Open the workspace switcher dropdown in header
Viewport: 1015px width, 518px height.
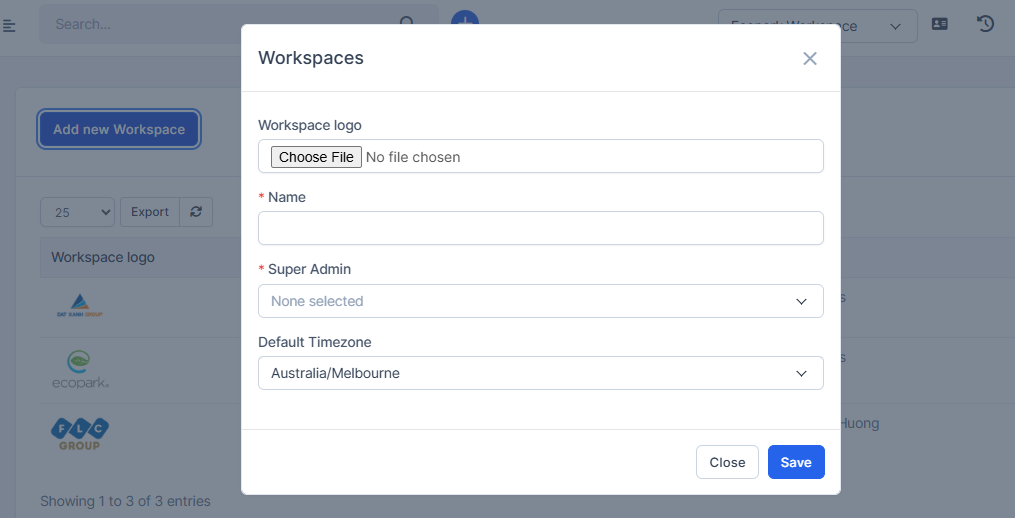[817, 26]
